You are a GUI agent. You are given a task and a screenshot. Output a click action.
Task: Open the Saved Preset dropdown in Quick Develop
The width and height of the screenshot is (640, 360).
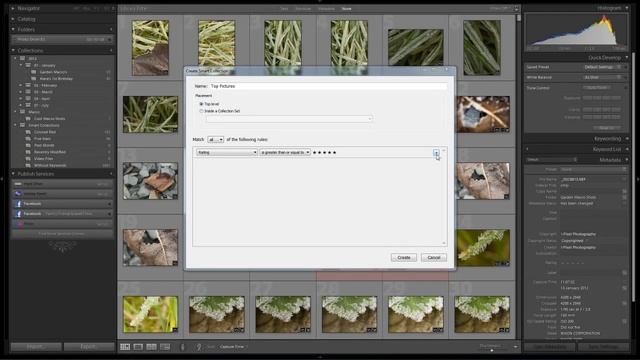603,67
